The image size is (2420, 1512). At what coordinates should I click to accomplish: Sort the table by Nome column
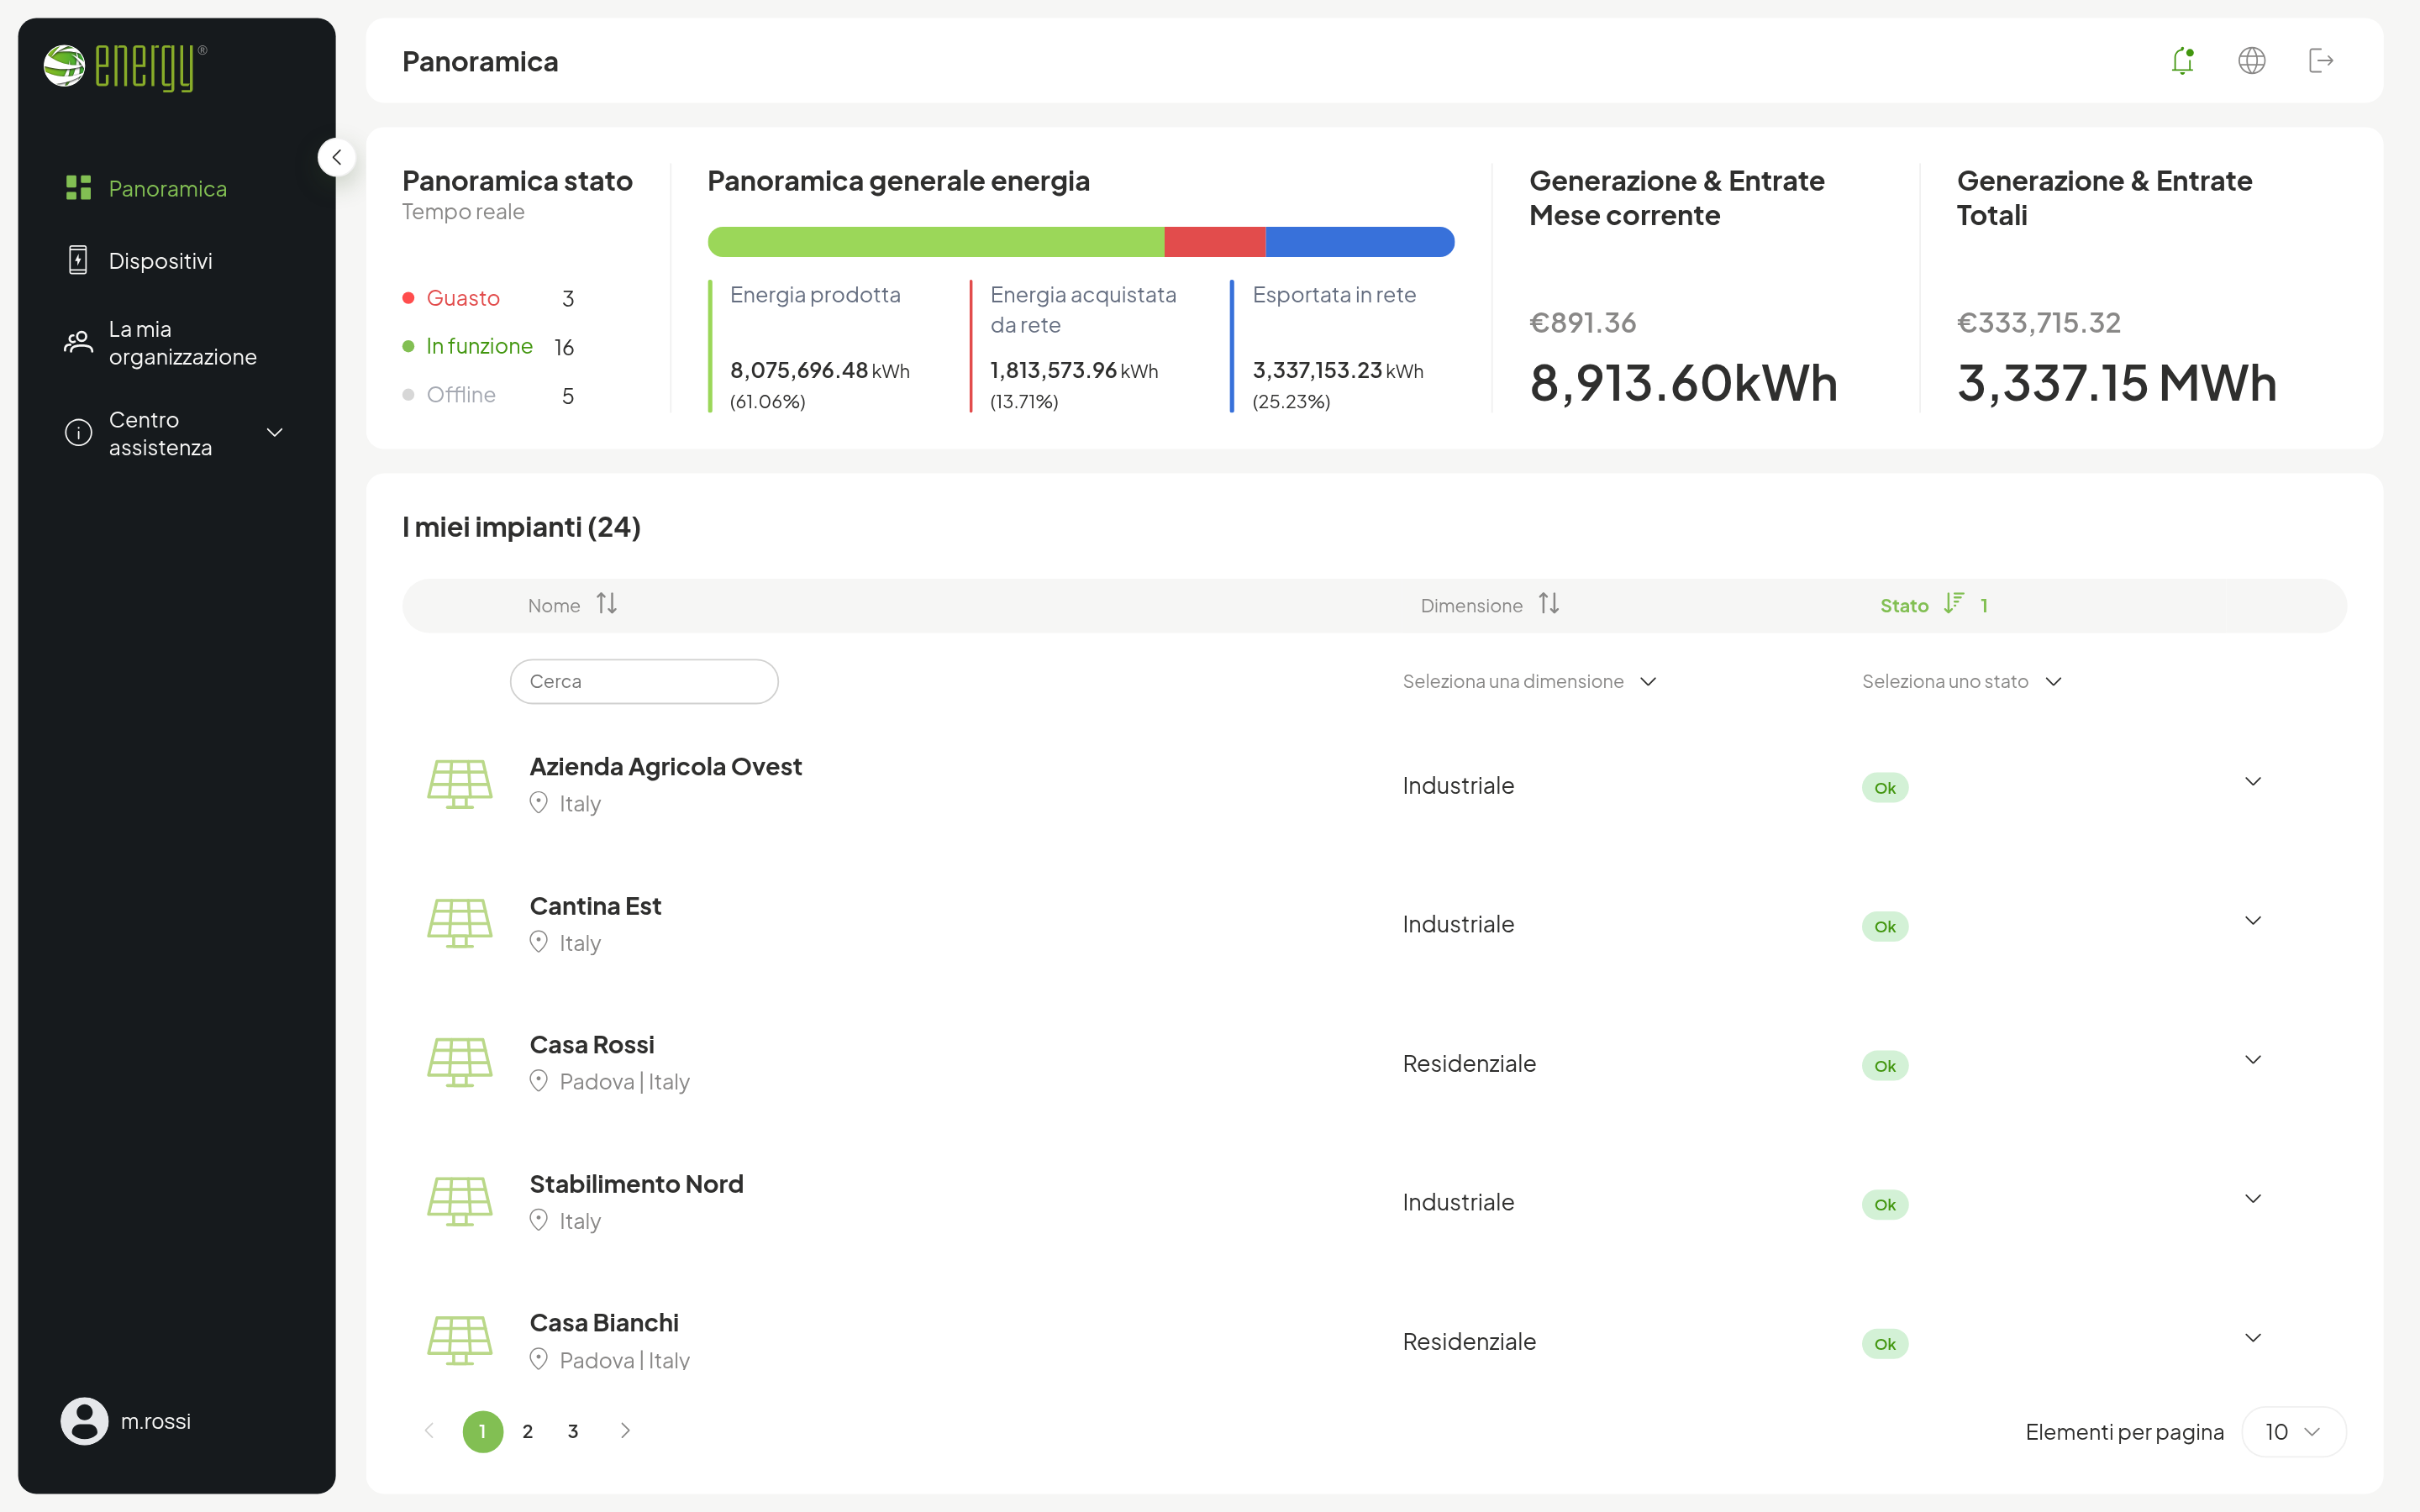[x=606, y=604]
